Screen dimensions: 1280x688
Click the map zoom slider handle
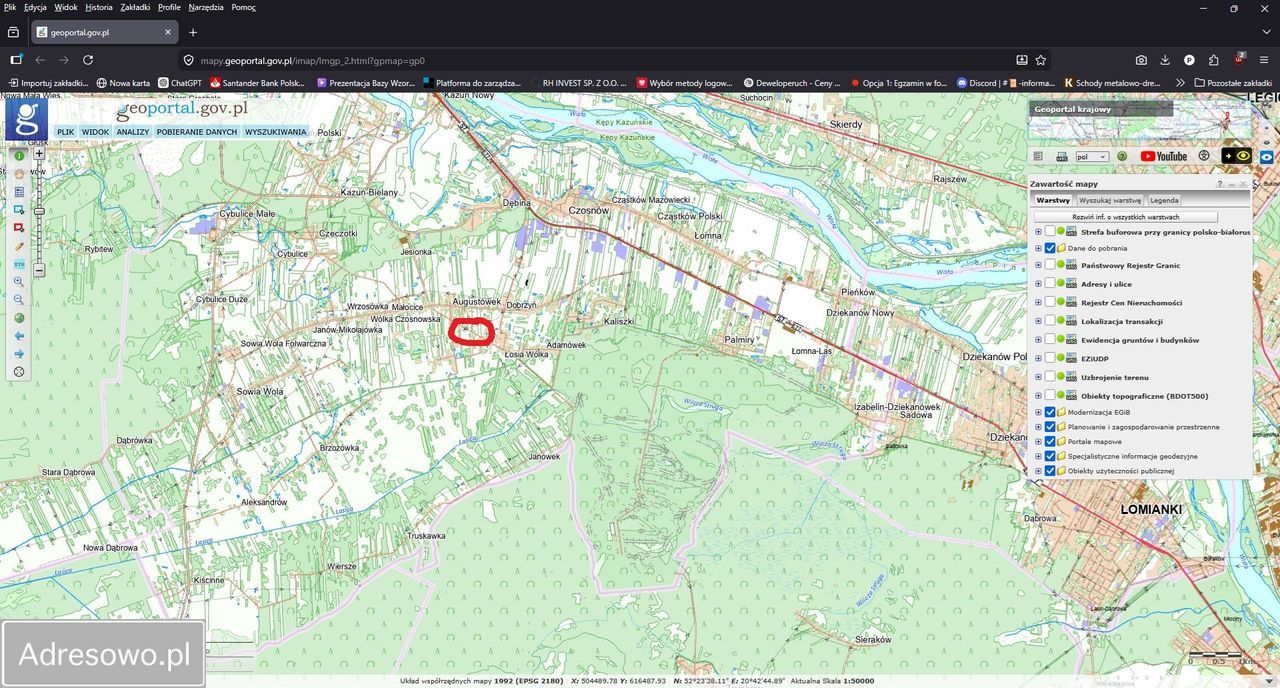39,211
